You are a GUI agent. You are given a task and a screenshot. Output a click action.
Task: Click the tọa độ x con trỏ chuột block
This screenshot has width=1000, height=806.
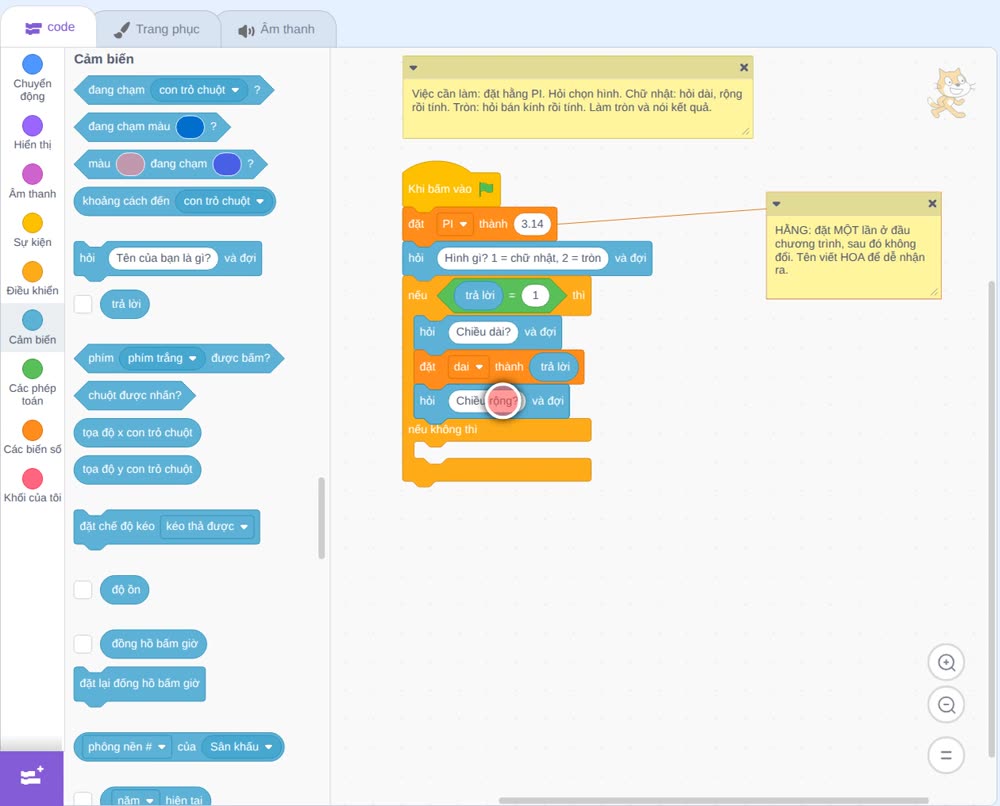137,432
